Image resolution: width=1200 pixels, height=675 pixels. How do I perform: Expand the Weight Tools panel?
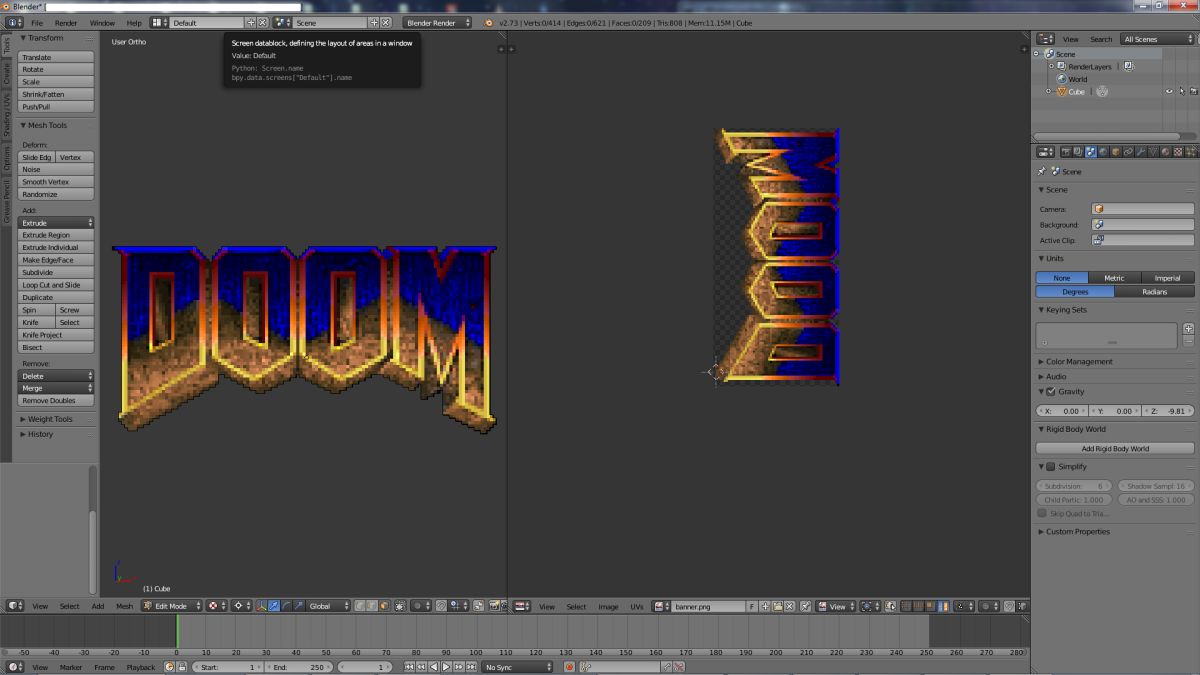(48, 419)
